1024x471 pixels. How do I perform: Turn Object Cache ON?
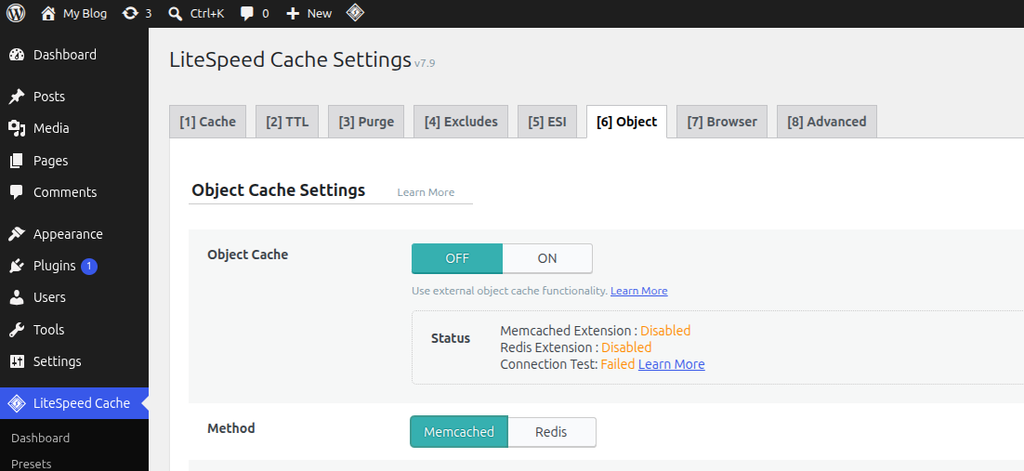pos(547,259)
